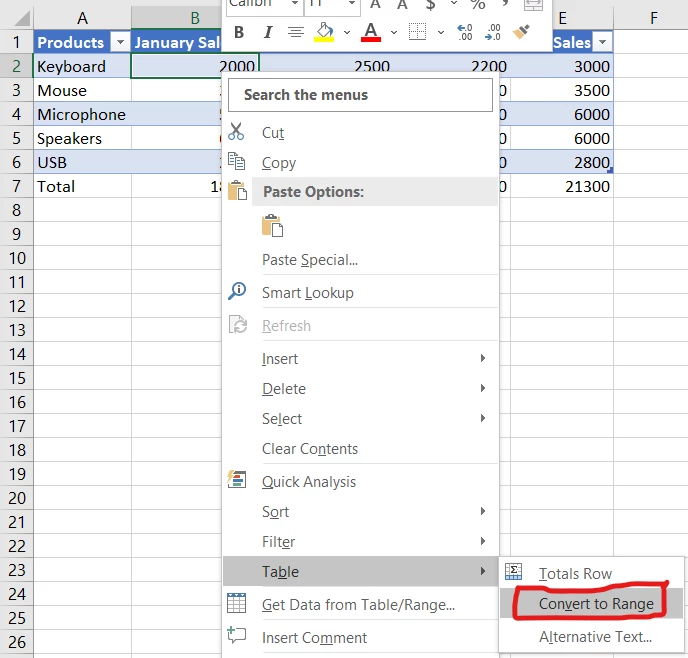Select Totals Row in Table submenu

click(575, 573)
